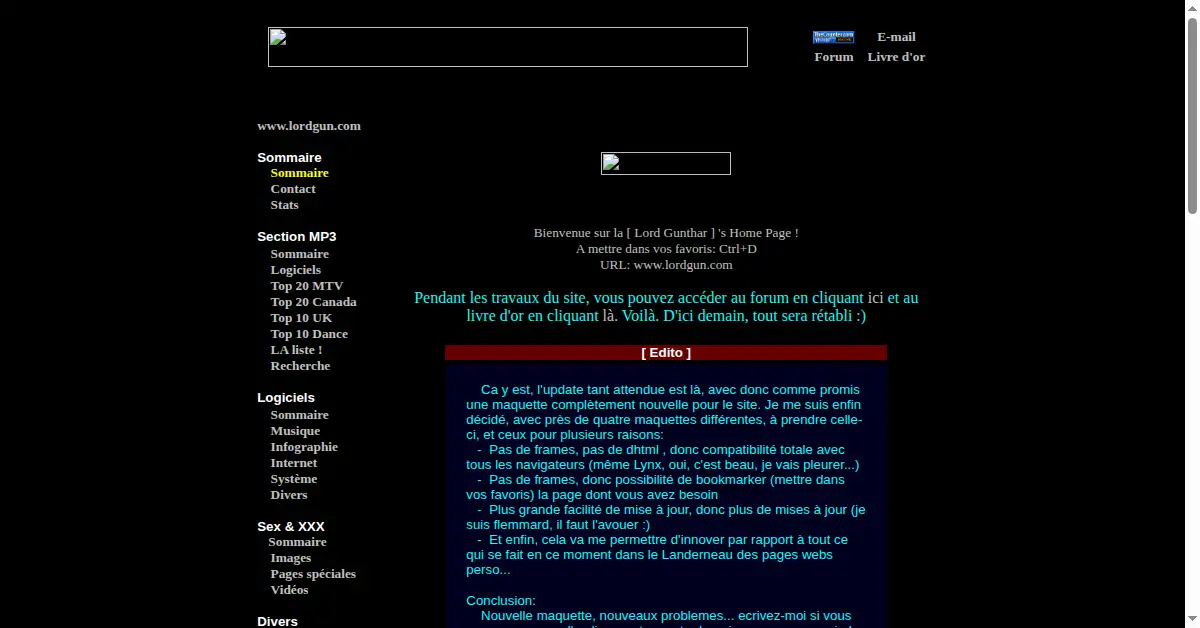This screenshot has height=628, width=1200.
Task: Open the Livre d'or header link
Action: pos(896,57)
